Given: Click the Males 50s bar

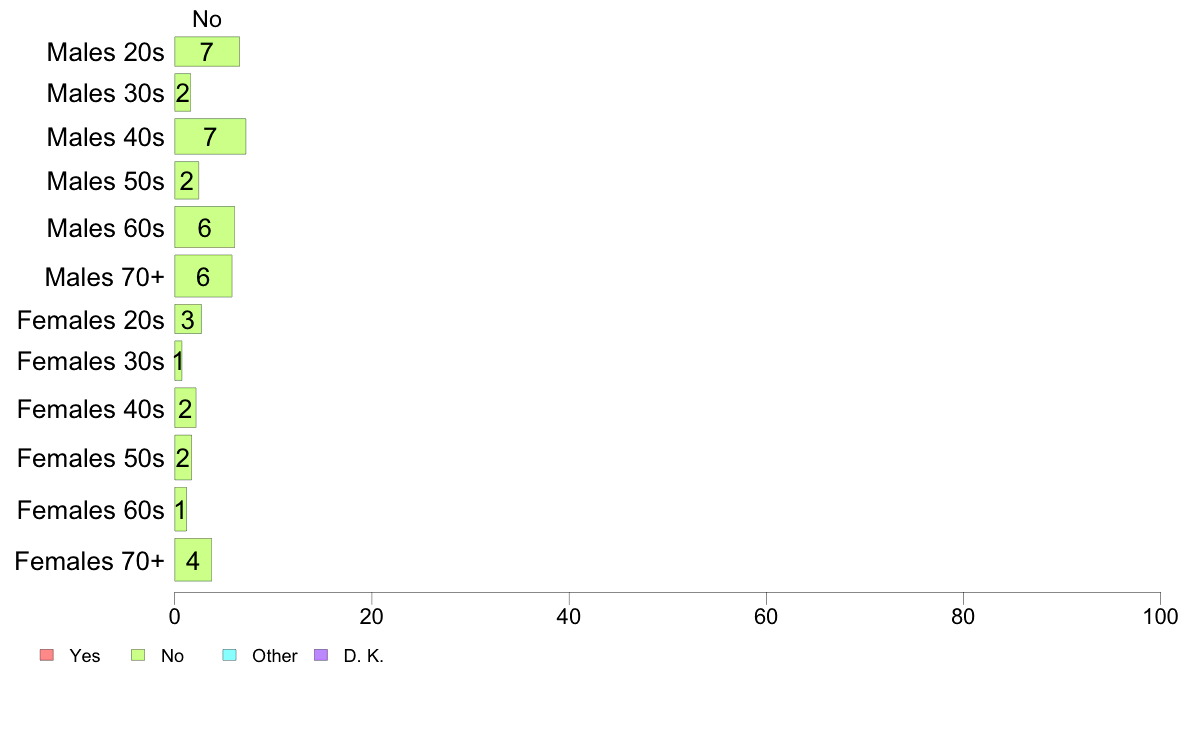Looking at the screenshot, I should (186, 180).
